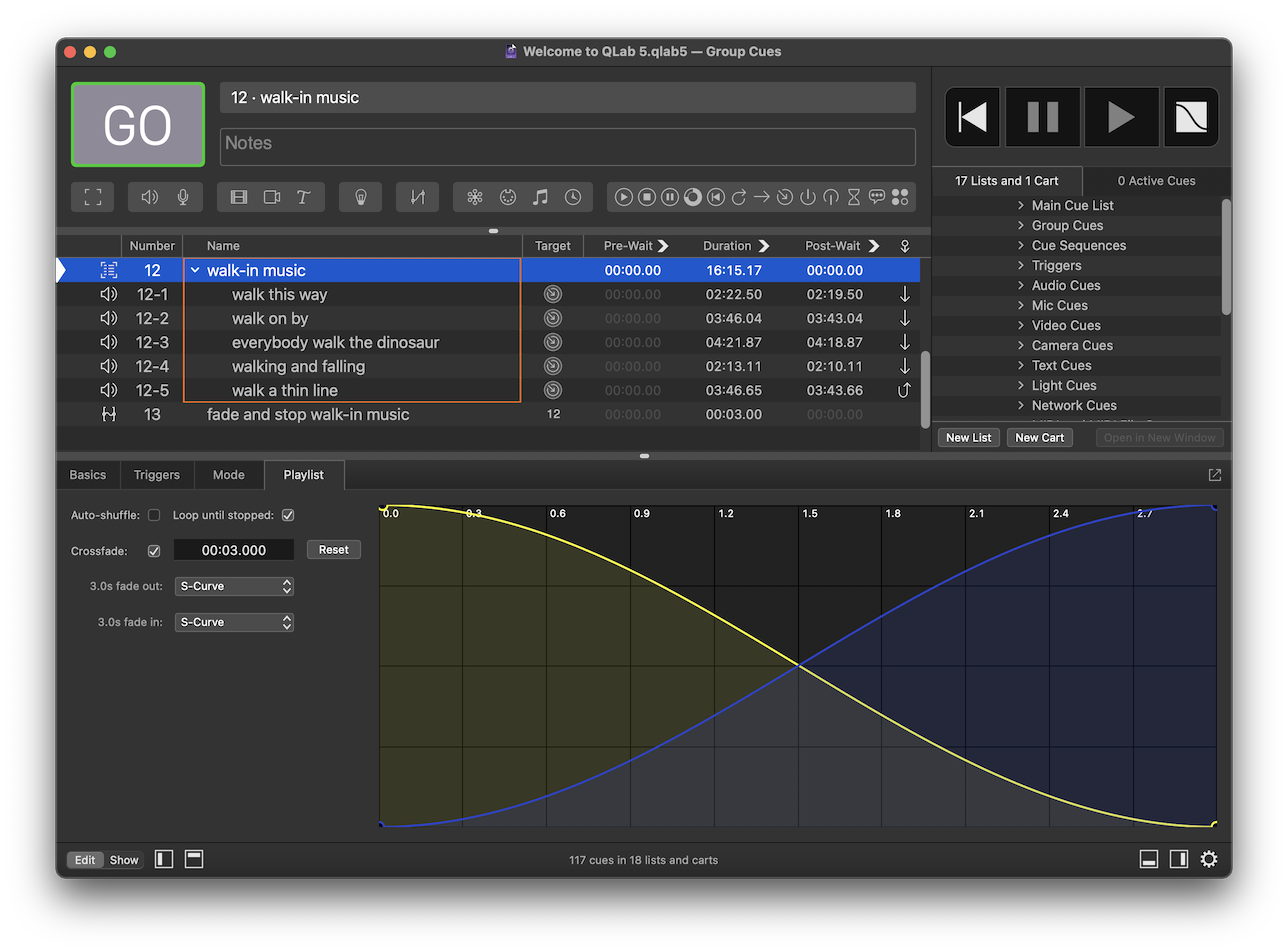Disable Loop until stopped
Image resolution: width=1288 pixels, height=952 pixels.
click(289, 515)
